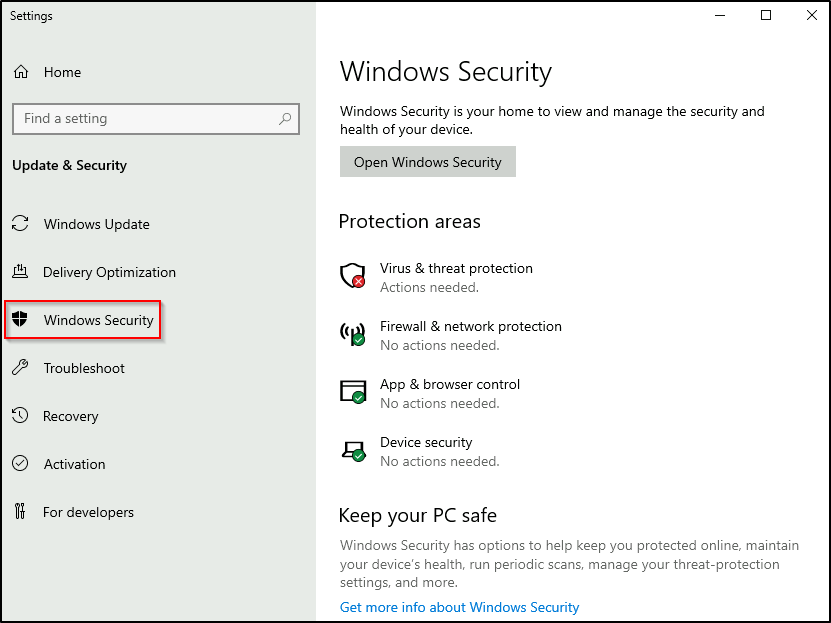Open Firewall & network protection icon
831x623 pixels.
(x=352, y=334)
